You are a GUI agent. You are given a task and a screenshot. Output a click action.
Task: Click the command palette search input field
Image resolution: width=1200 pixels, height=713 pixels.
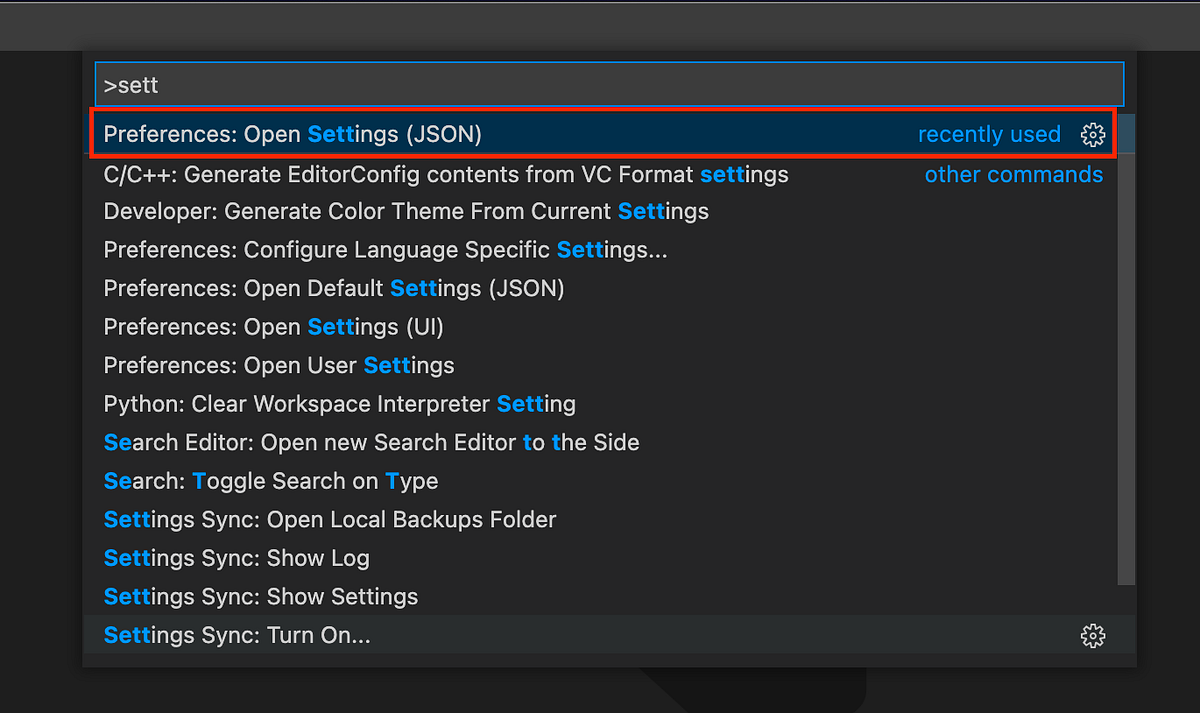coord(609,85)
